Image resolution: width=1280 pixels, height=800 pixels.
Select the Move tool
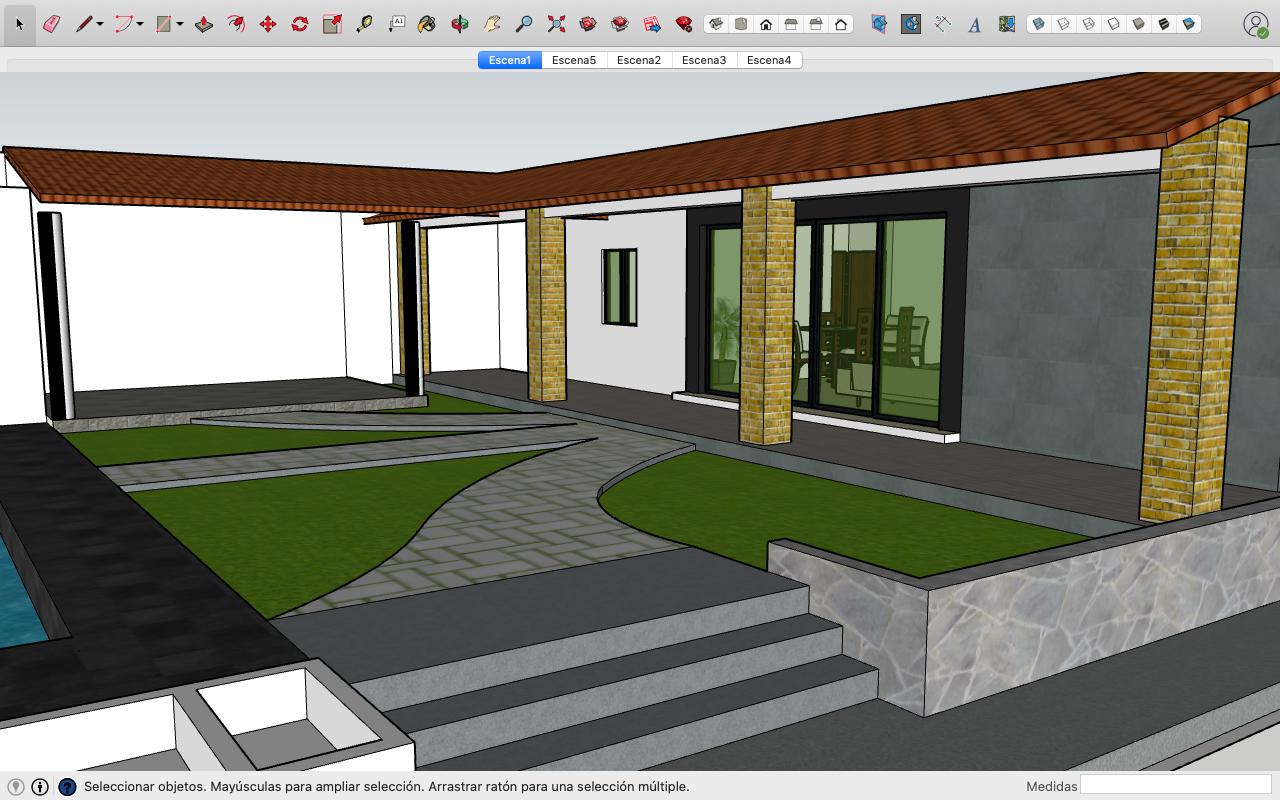coord(268,24)
